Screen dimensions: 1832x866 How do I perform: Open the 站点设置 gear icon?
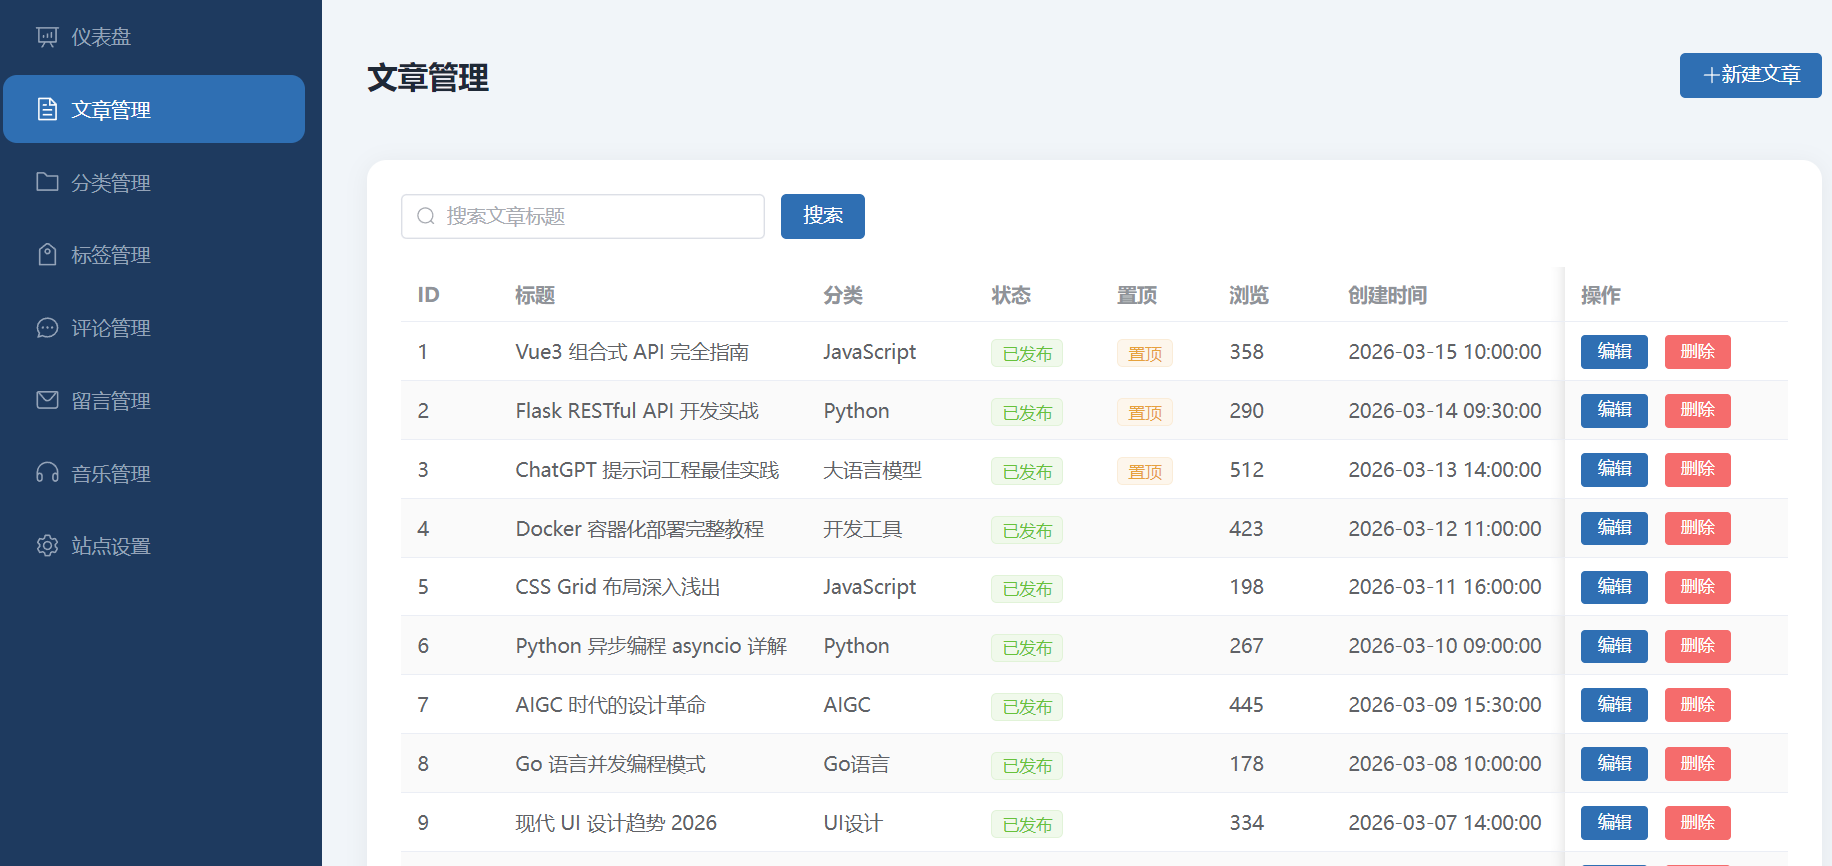[47, 546]
